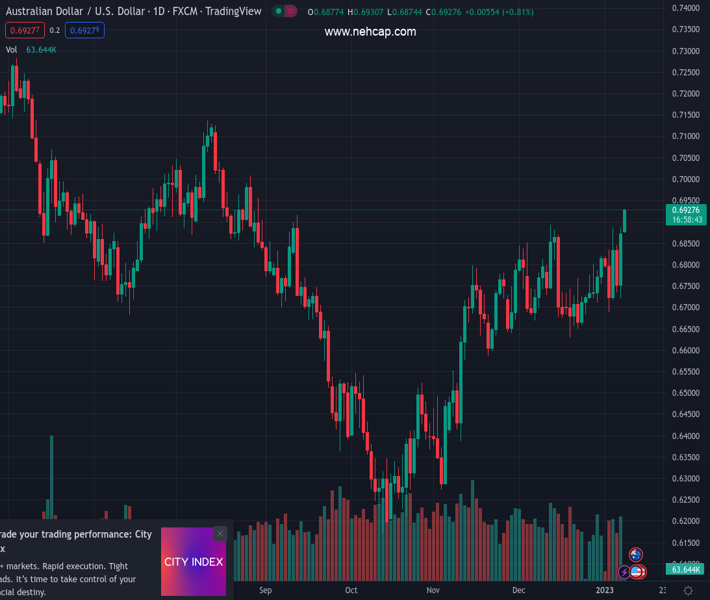
Task: Close the City Index advertisement
Action: [220, 534]
